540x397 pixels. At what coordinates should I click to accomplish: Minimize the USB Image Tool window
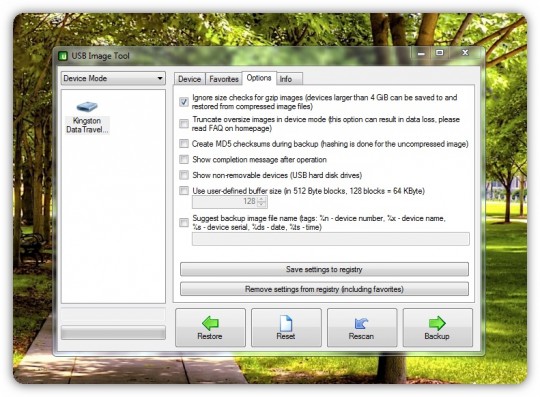pyautogui.click(x=421, y=53)
